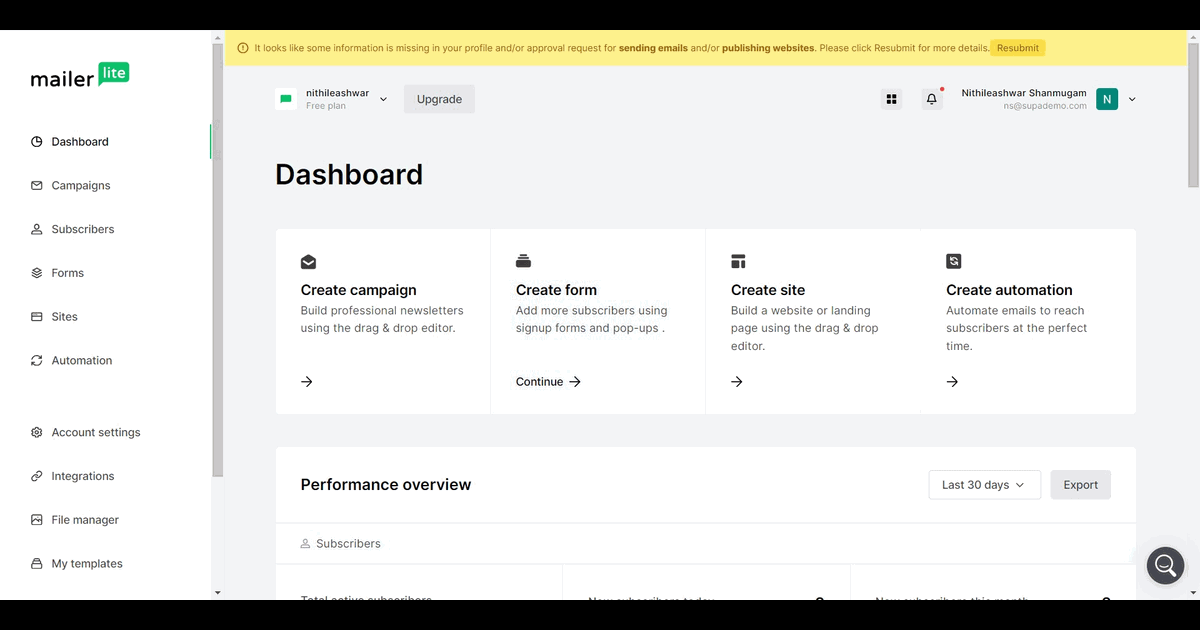Click the Performance overview heading
The image size is (1200, 630).
click(x=386, y=485)
